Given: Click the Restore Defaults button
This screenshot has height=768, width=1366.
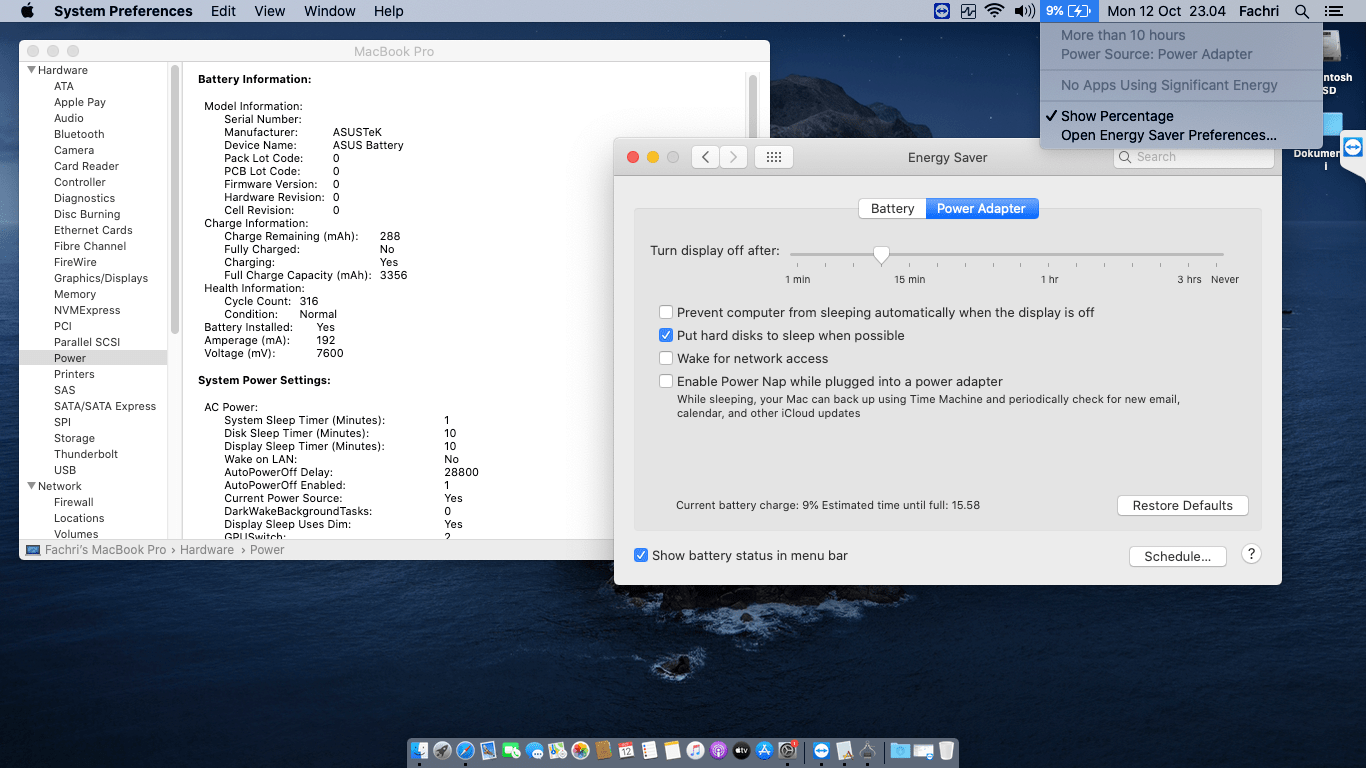Looking at the screenshot, I should point(1182,505).
